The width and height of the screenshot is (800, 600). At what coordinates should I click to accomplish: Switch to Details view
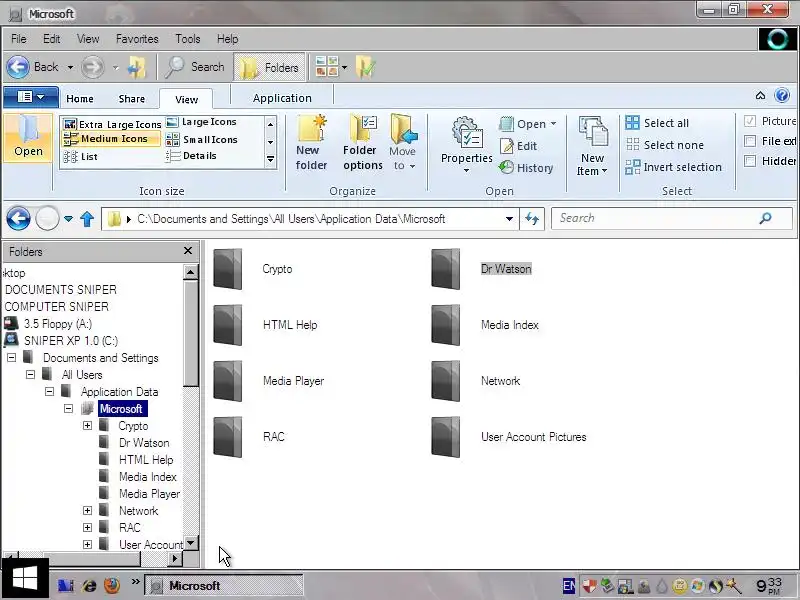tap(191, 156)
